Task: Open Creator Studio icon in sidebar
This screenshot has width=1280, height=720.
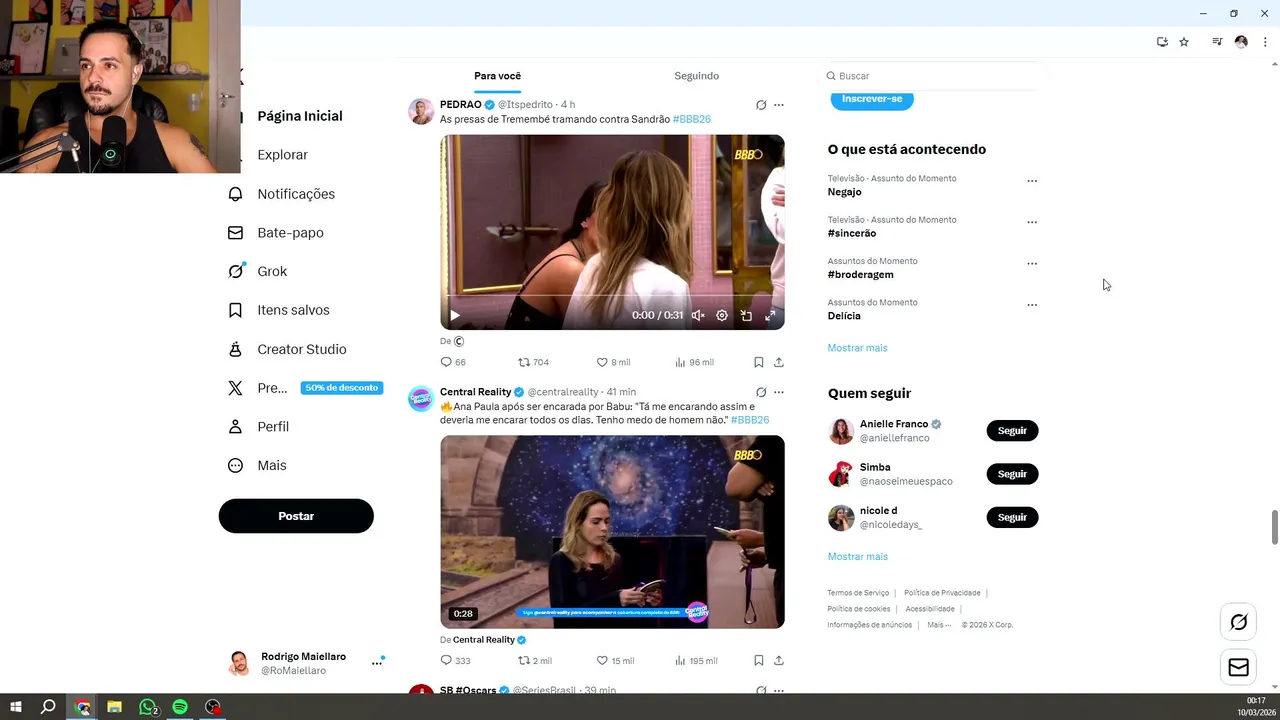Action: pos(235,349)
